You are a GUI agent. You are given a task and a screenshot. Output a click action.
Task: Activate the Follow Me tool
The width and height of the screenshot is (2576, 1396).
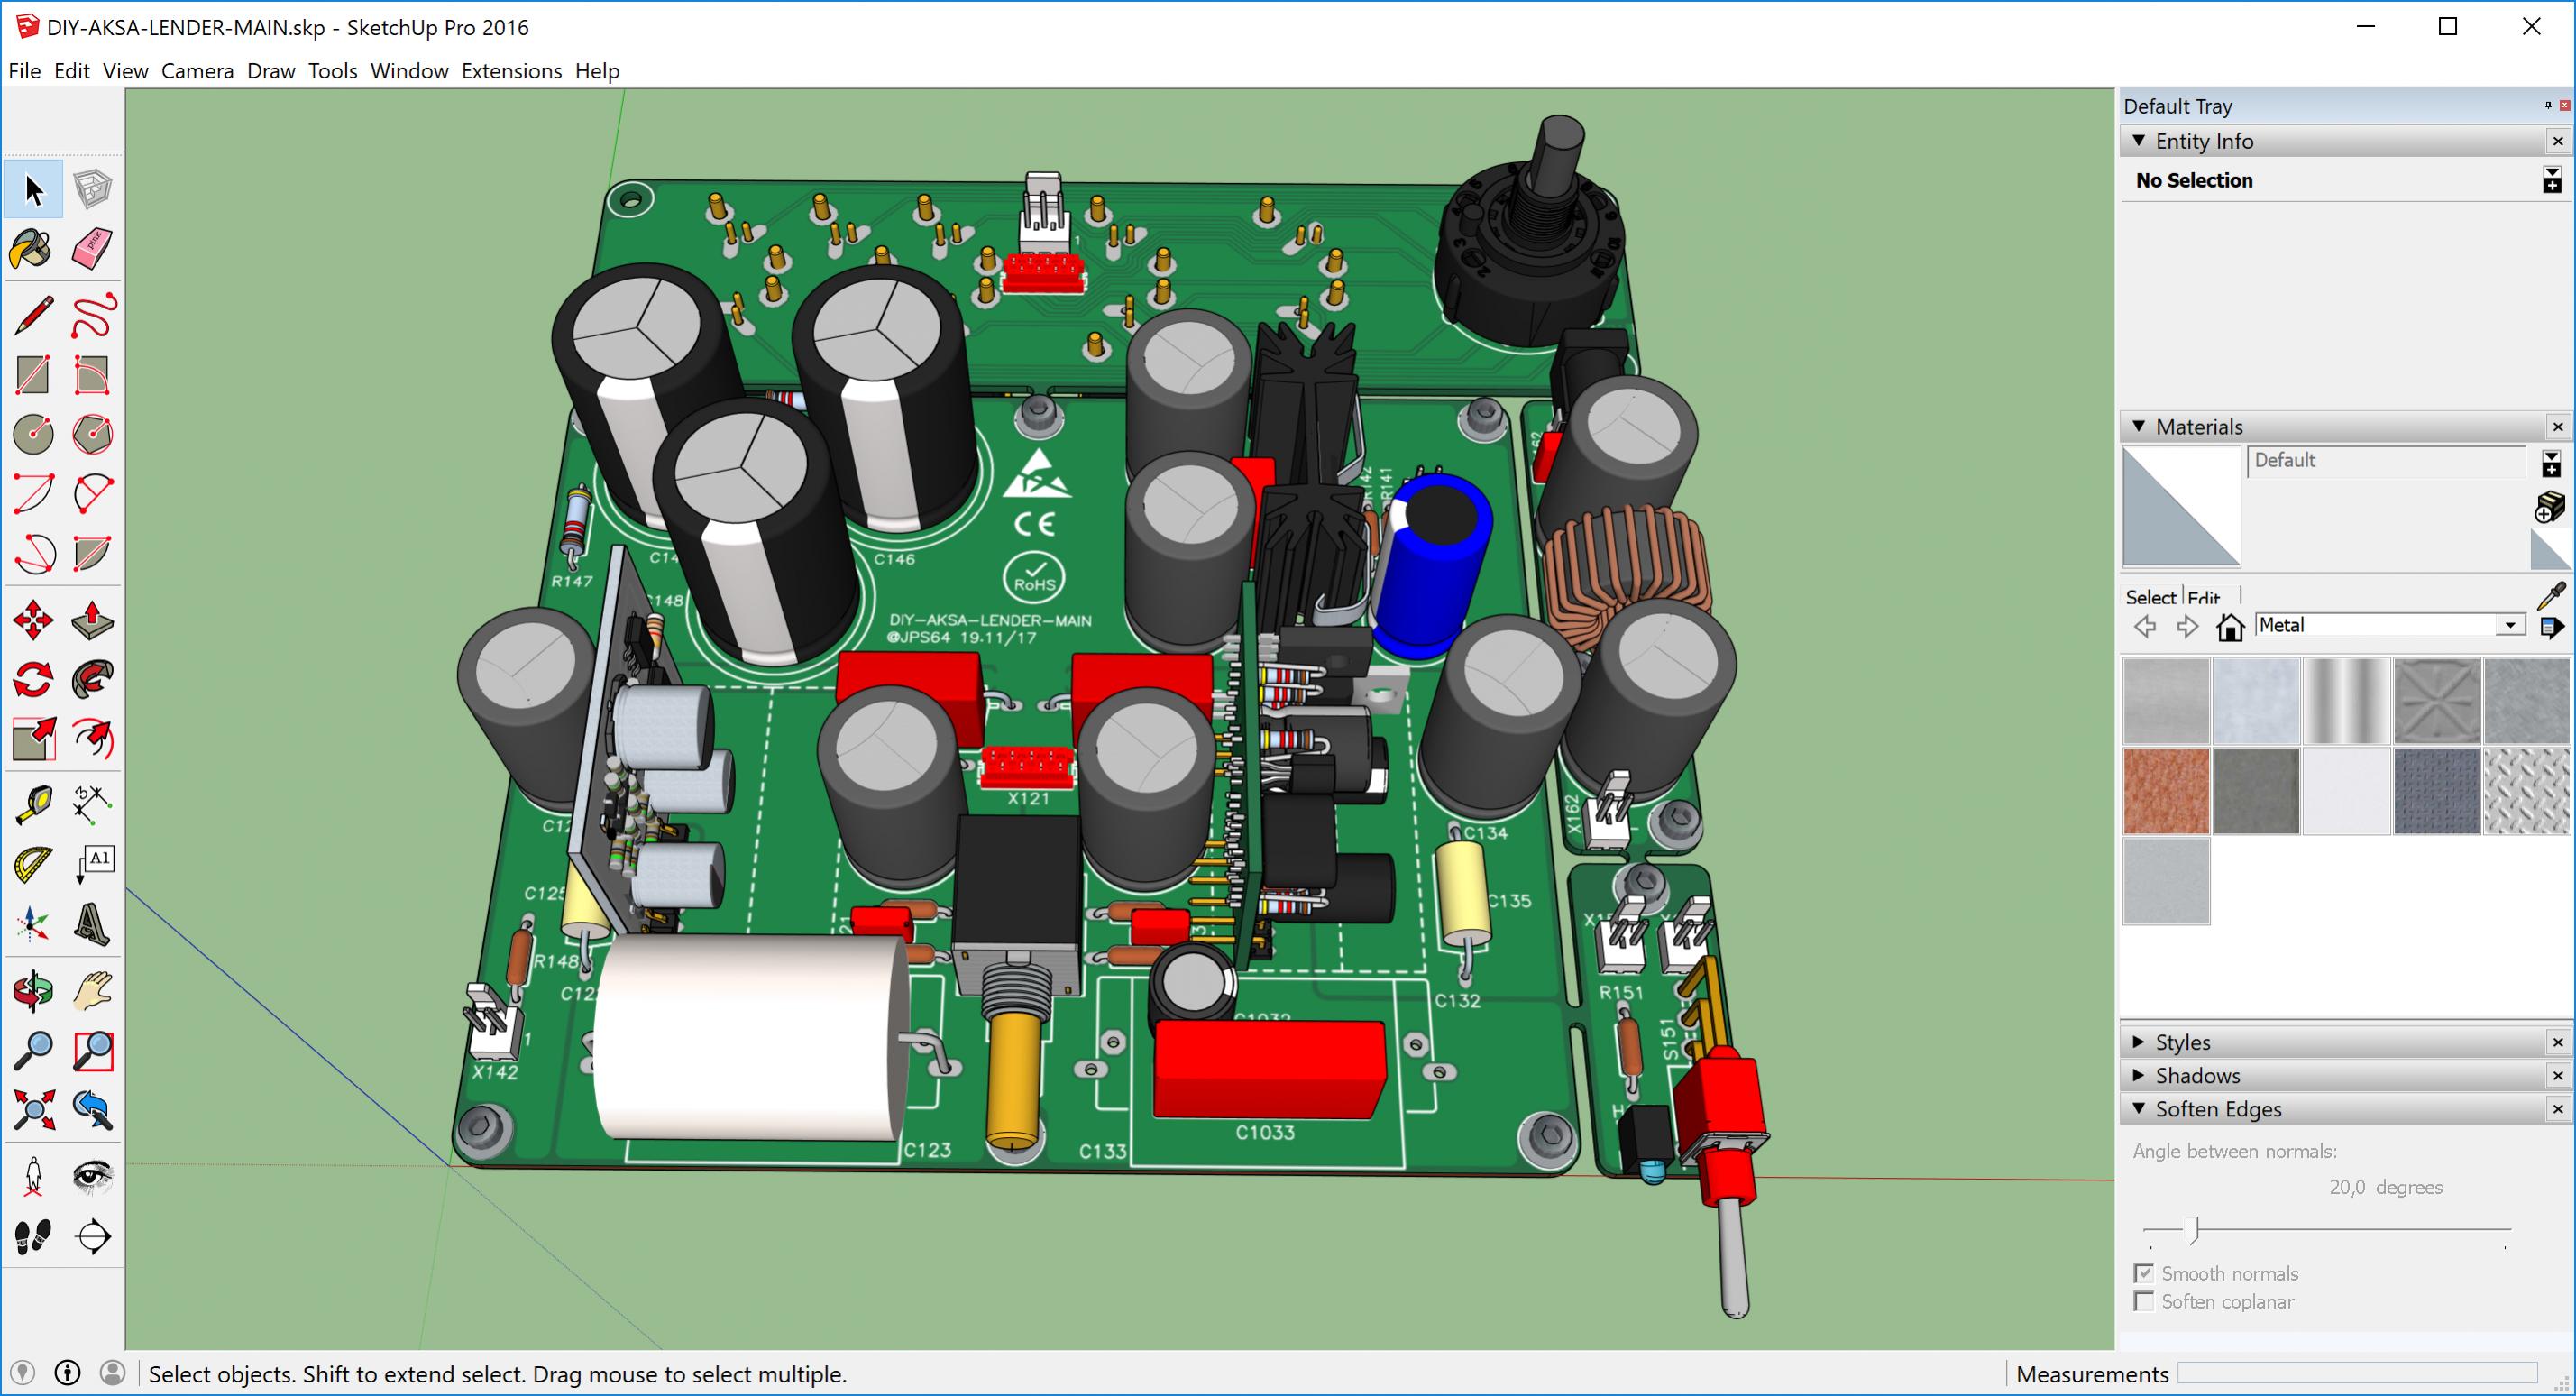click(93, 680)
